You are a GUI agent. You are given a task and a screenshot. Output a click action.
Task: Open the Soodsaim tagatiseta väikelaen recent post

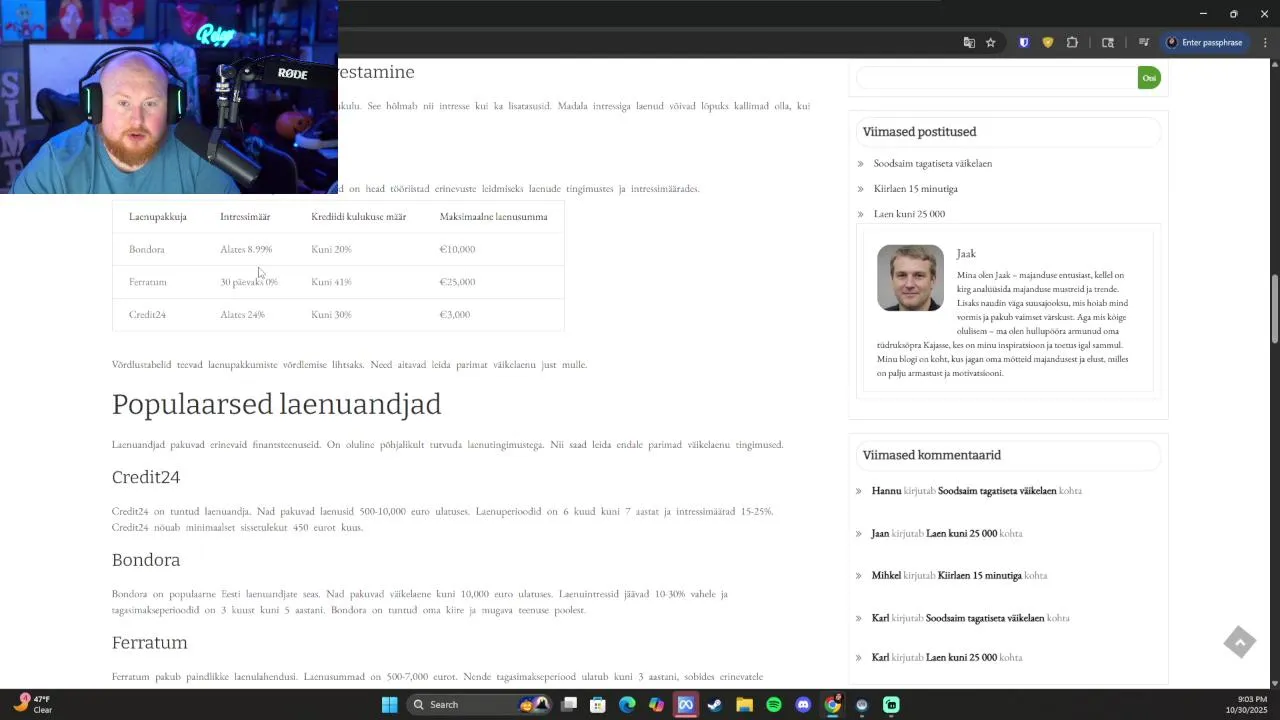(x=932, y=163)
